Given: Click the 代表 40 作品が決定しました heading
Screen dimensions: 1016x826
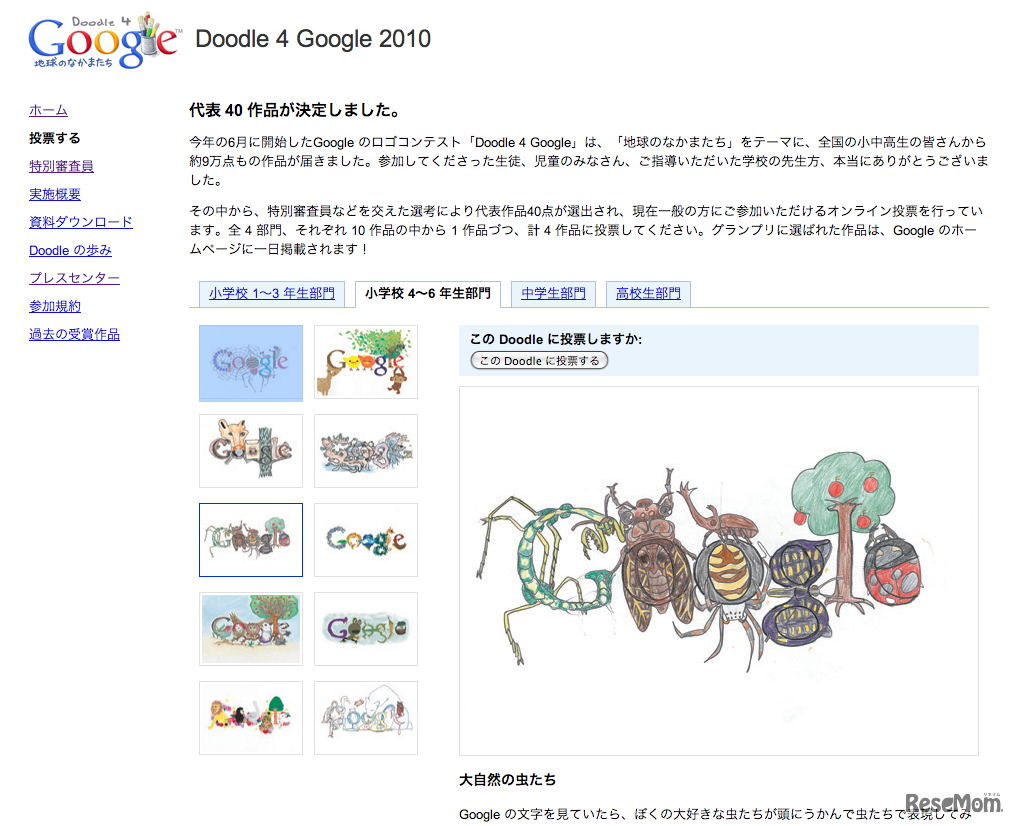Looking at the screenshot, I should tap(295, 110).
